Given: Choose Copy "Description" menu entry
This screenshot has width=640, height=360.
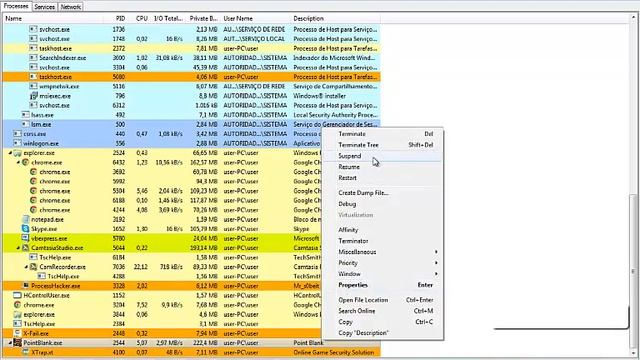Looking at the screenshot, I should click(382, 333).
